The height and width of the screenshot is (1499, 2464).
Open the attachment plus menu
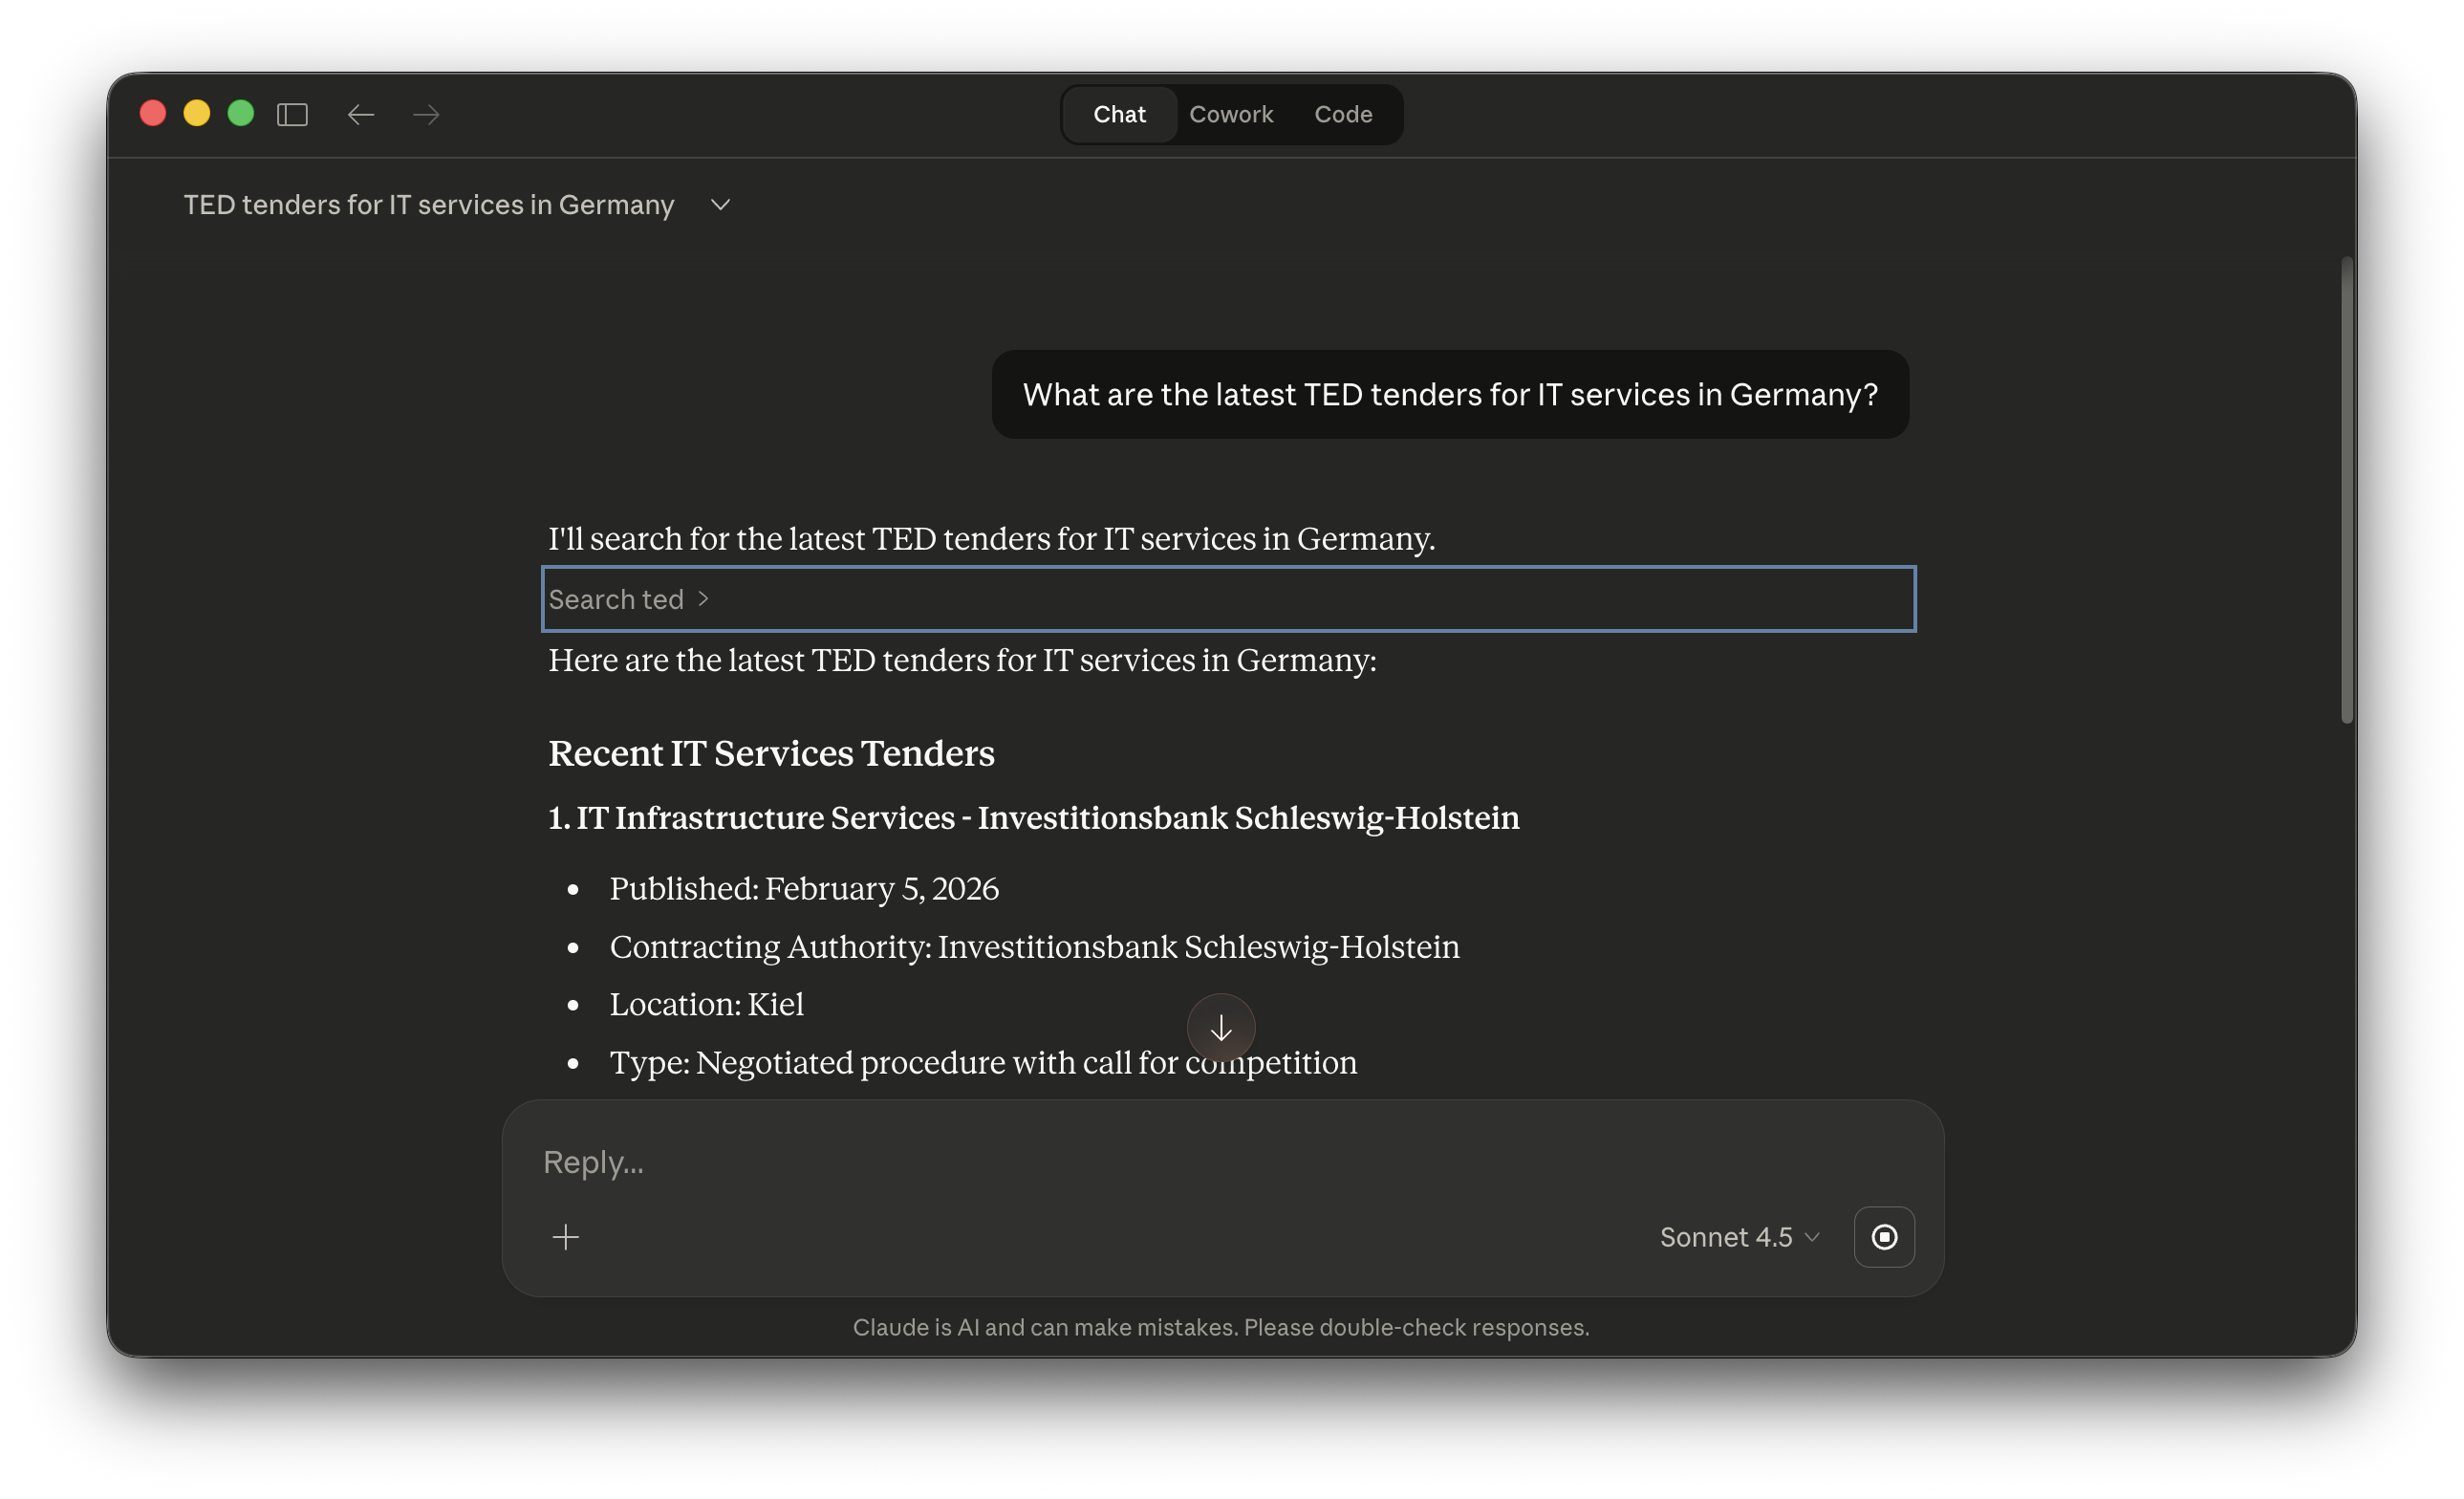(565, 1237)
